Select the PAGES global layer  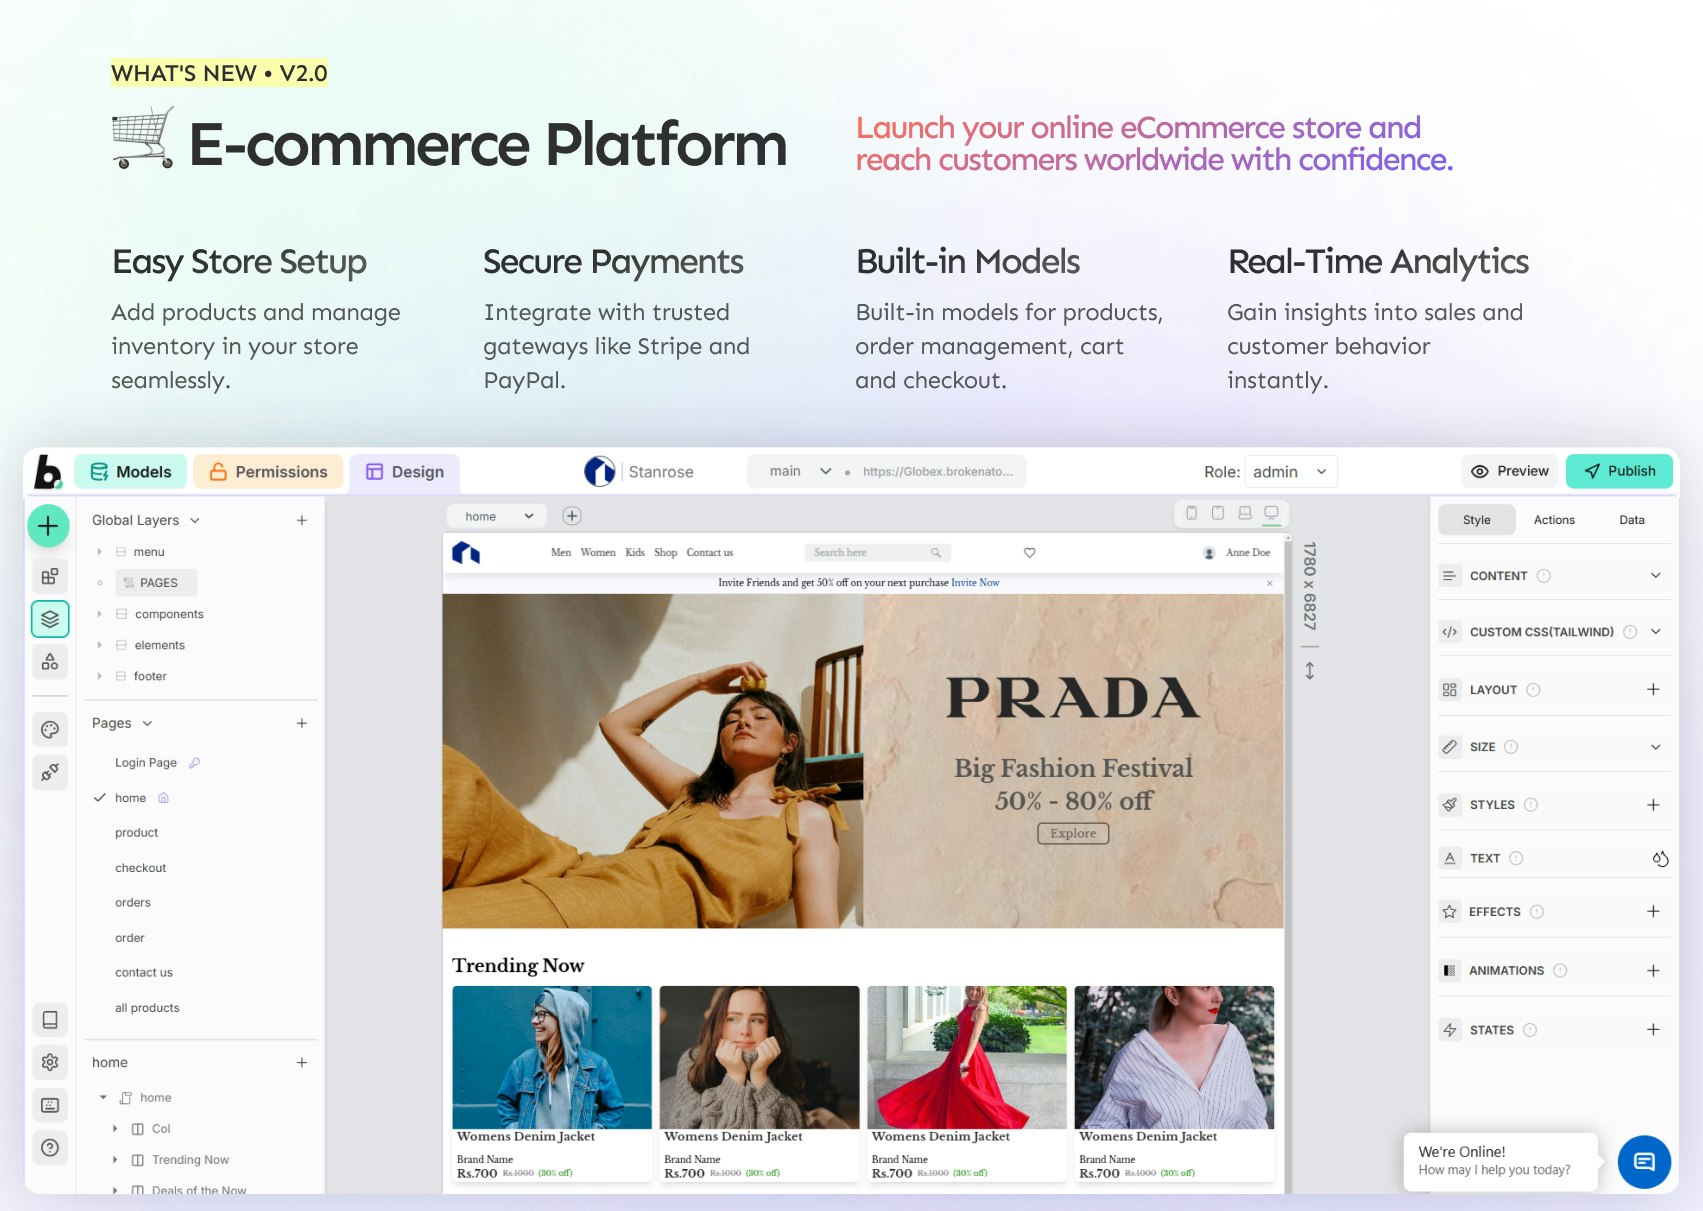[155, 583]
